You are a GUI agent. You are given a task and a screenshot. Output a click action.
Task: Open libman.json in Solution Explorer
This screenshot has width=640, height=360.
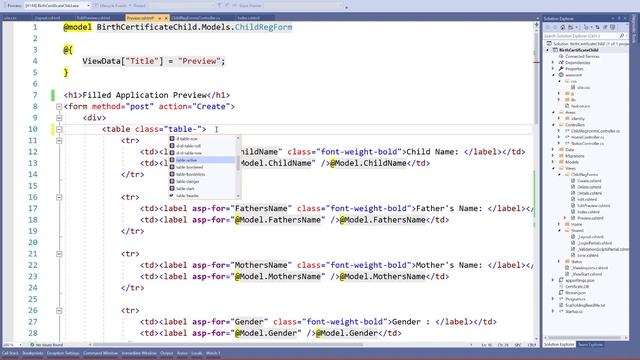[x=576, y=293]
